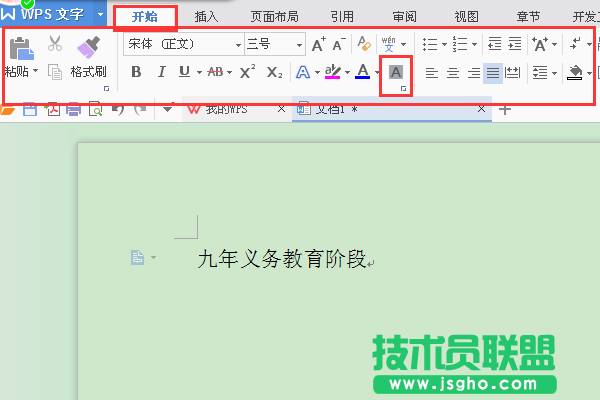Apply paragraph shading paint bucket

pyautogui.click(x=575, y=73)
